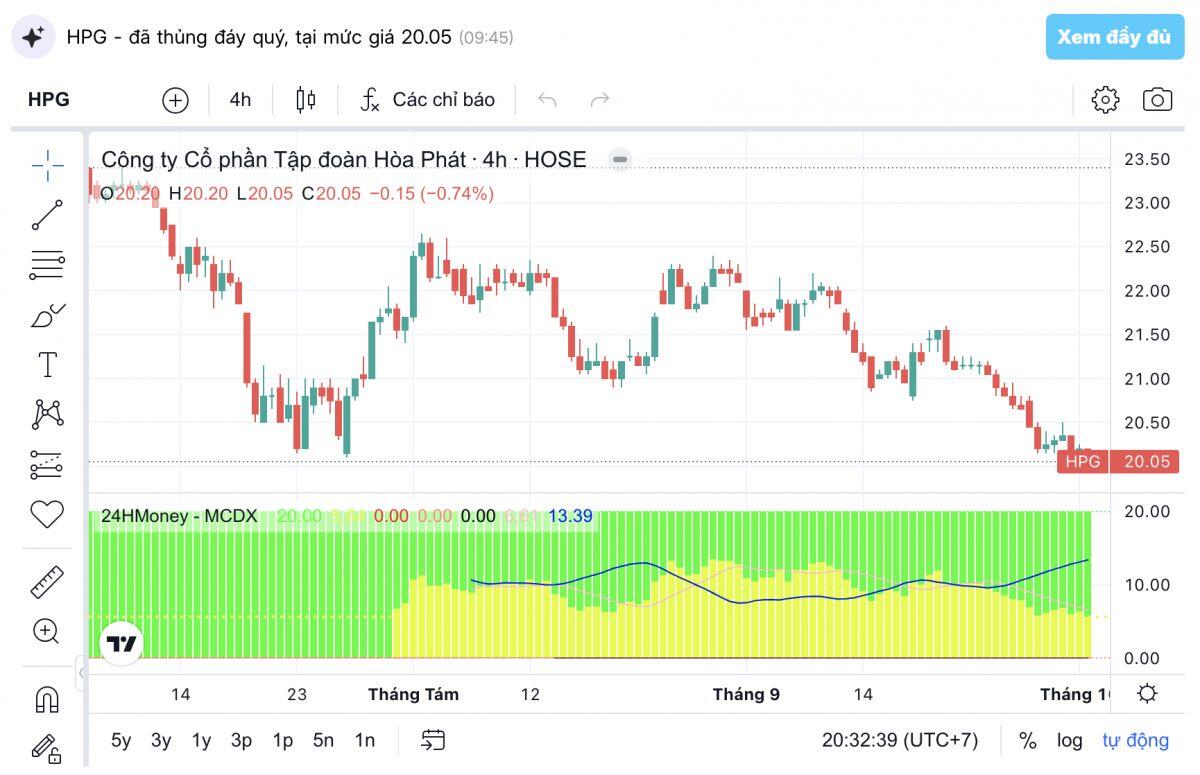
Task: Click Xem đầy đủ button
Action: (x=1115, y=37)
